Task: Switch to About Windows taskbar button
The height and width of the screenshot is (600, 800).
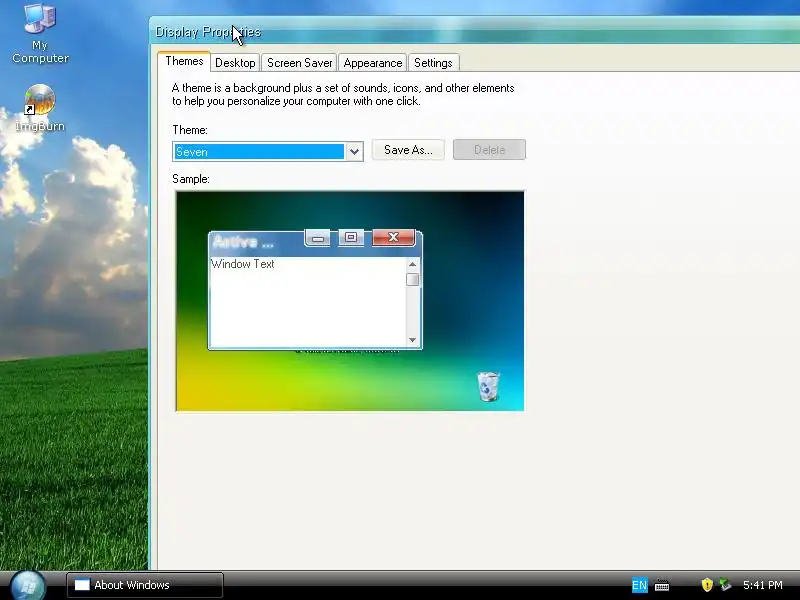Action: coord(145,585)
